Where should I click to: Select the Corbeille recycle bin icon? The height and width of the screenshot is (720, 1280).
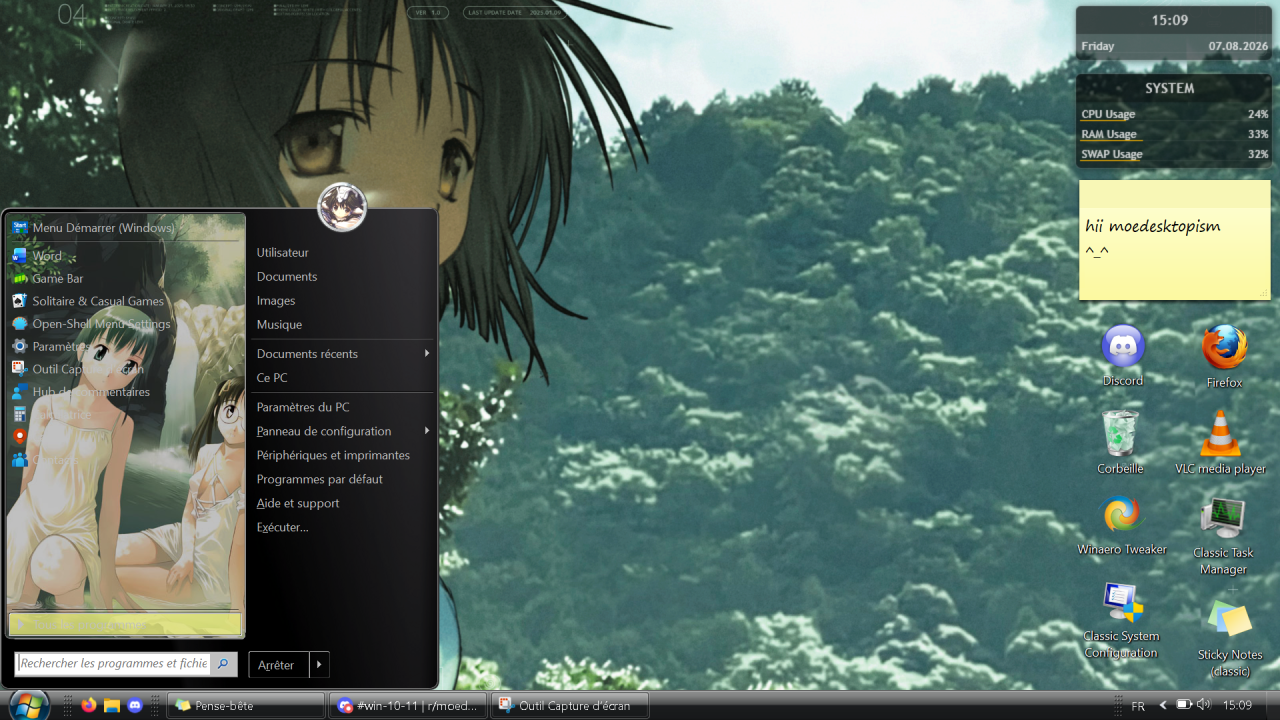point(1120,442)
